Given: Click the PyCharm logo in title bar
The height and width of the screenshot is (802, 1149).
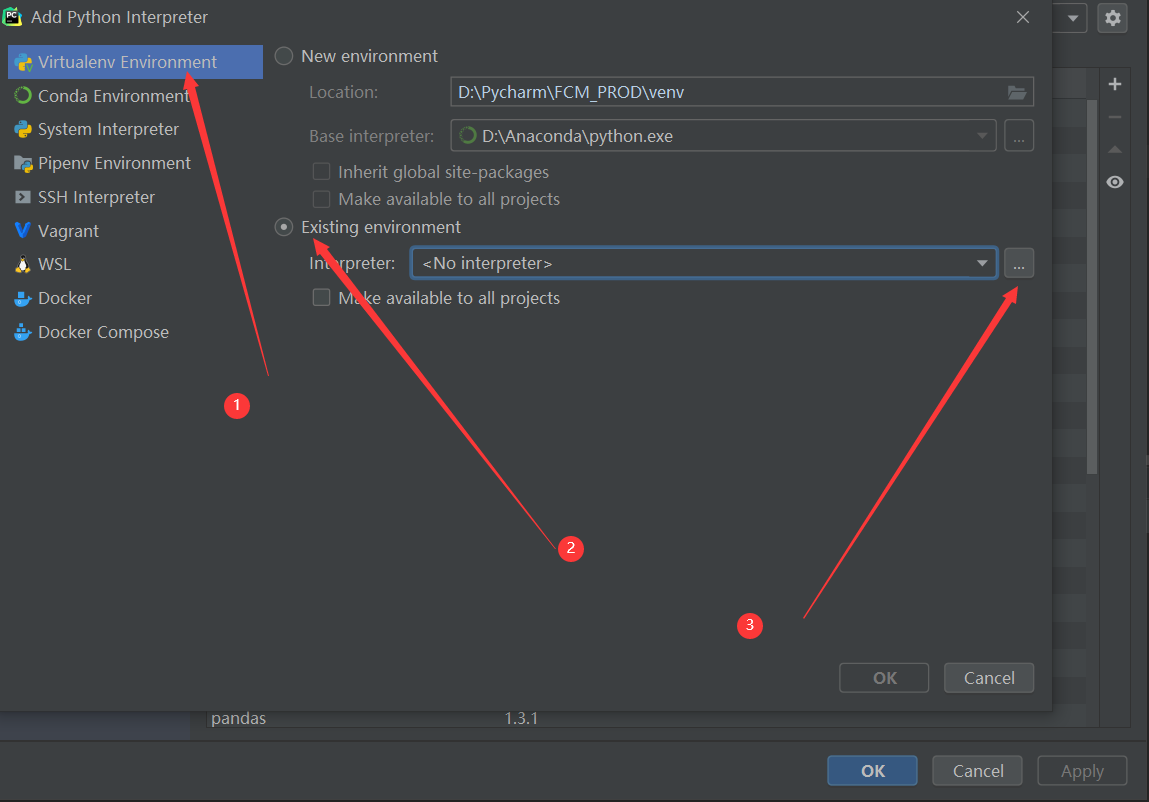Looking at the screenshot, I should [12, 16].
